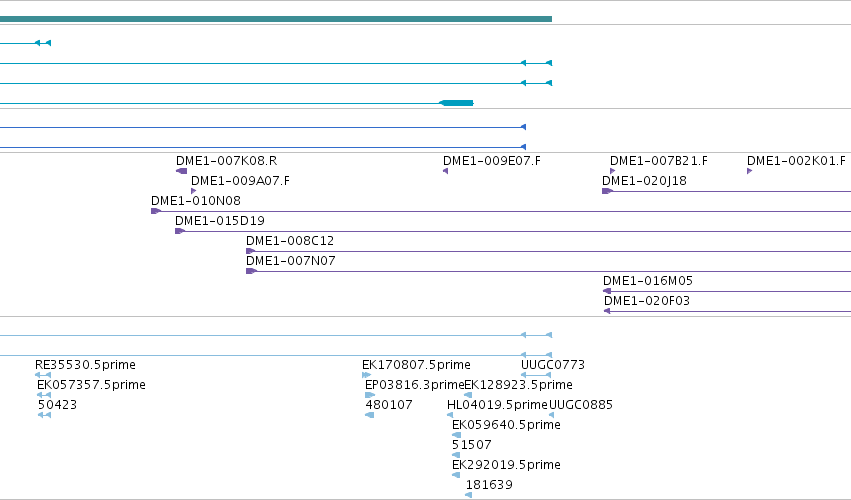
Task: Select the DME1-016M05 arrow head
Action: point(607,292)
